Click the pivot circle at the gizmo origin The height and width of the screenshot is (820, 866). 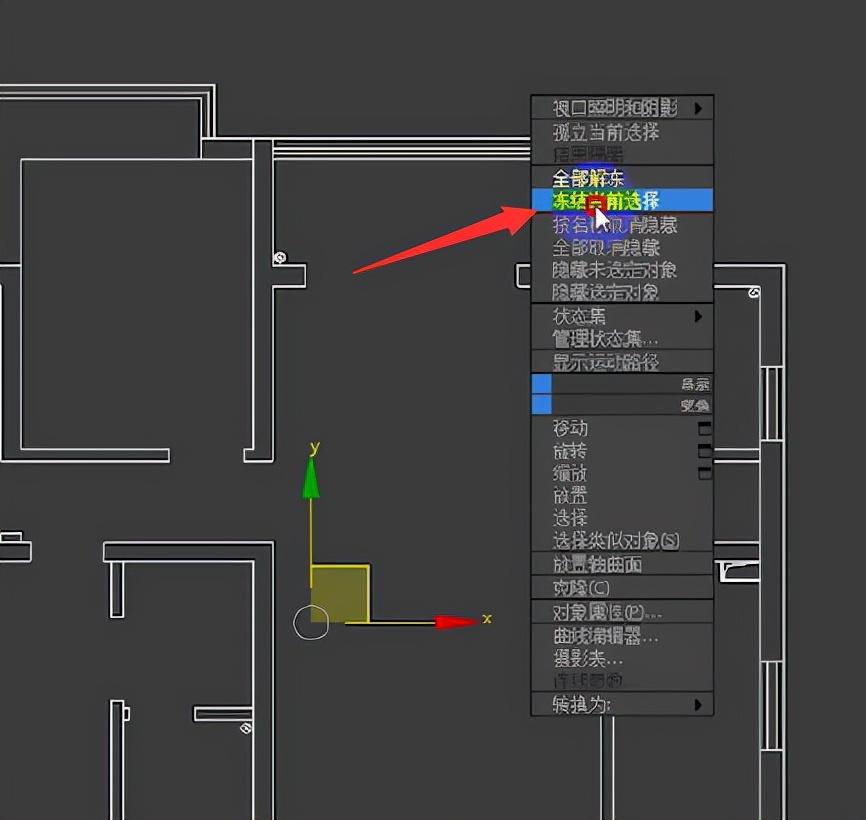[x=311, y=621]
